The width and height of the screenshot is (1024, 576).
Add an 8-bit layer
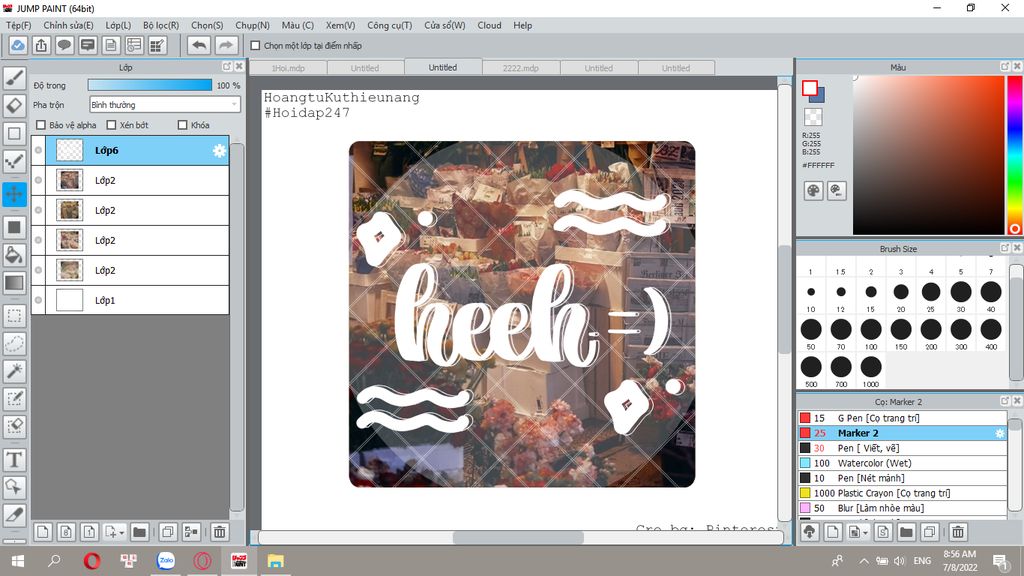[x=66, y=532]
